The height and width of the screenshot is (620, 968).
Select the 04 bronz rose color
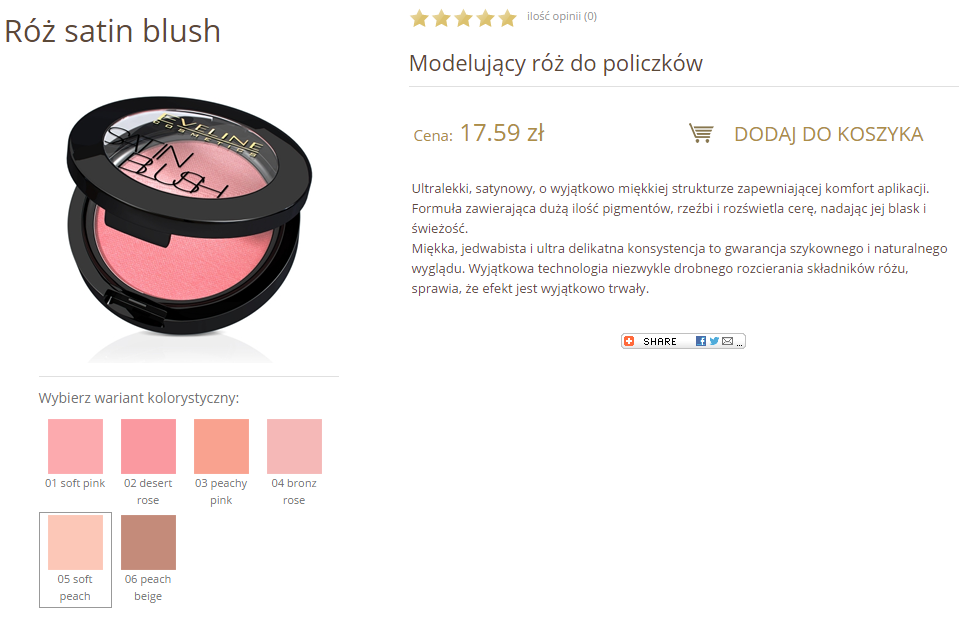[294, 446]
